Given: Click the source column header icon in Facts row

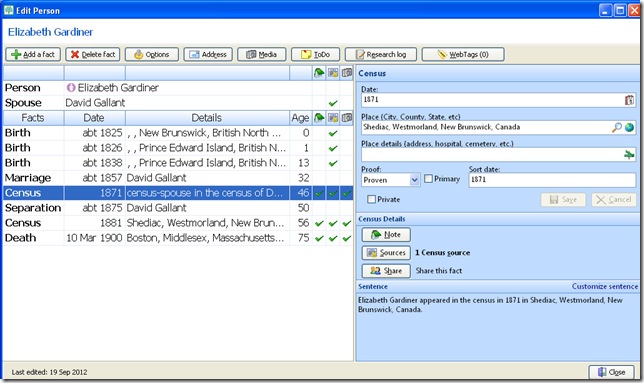Looking at the screenshot, I should click(x=333, y=118).
